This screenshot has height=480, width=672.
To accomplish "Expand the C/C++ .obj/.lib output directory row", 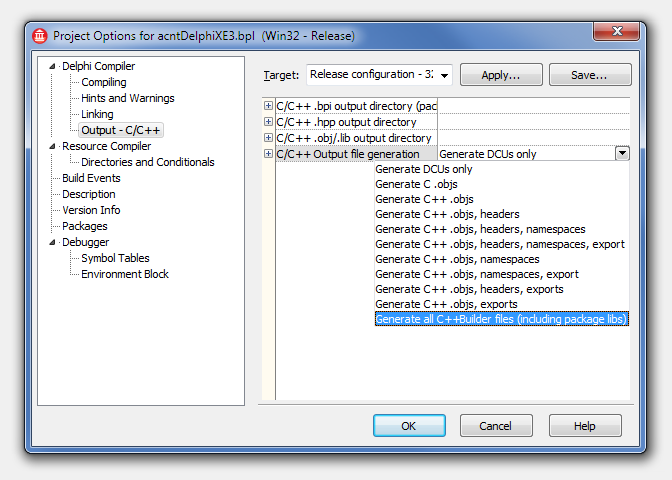I will pyautogui.click(x=268, y=138).
